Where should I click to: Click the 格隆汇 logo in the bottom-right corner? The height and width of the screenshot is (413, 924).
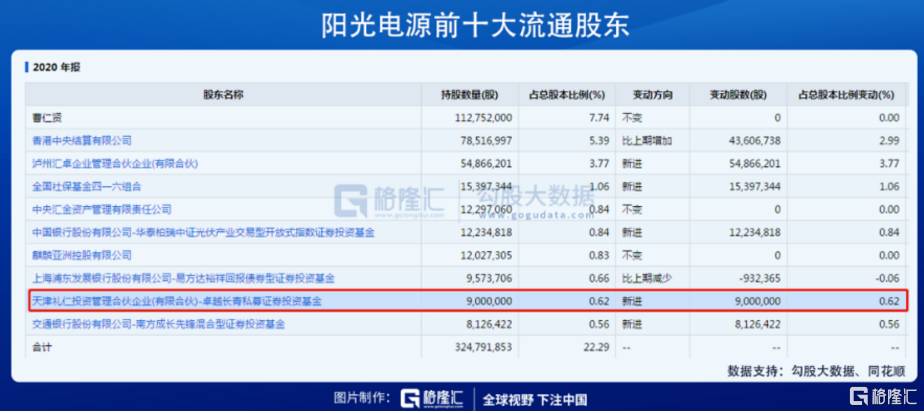pos(881,397)
